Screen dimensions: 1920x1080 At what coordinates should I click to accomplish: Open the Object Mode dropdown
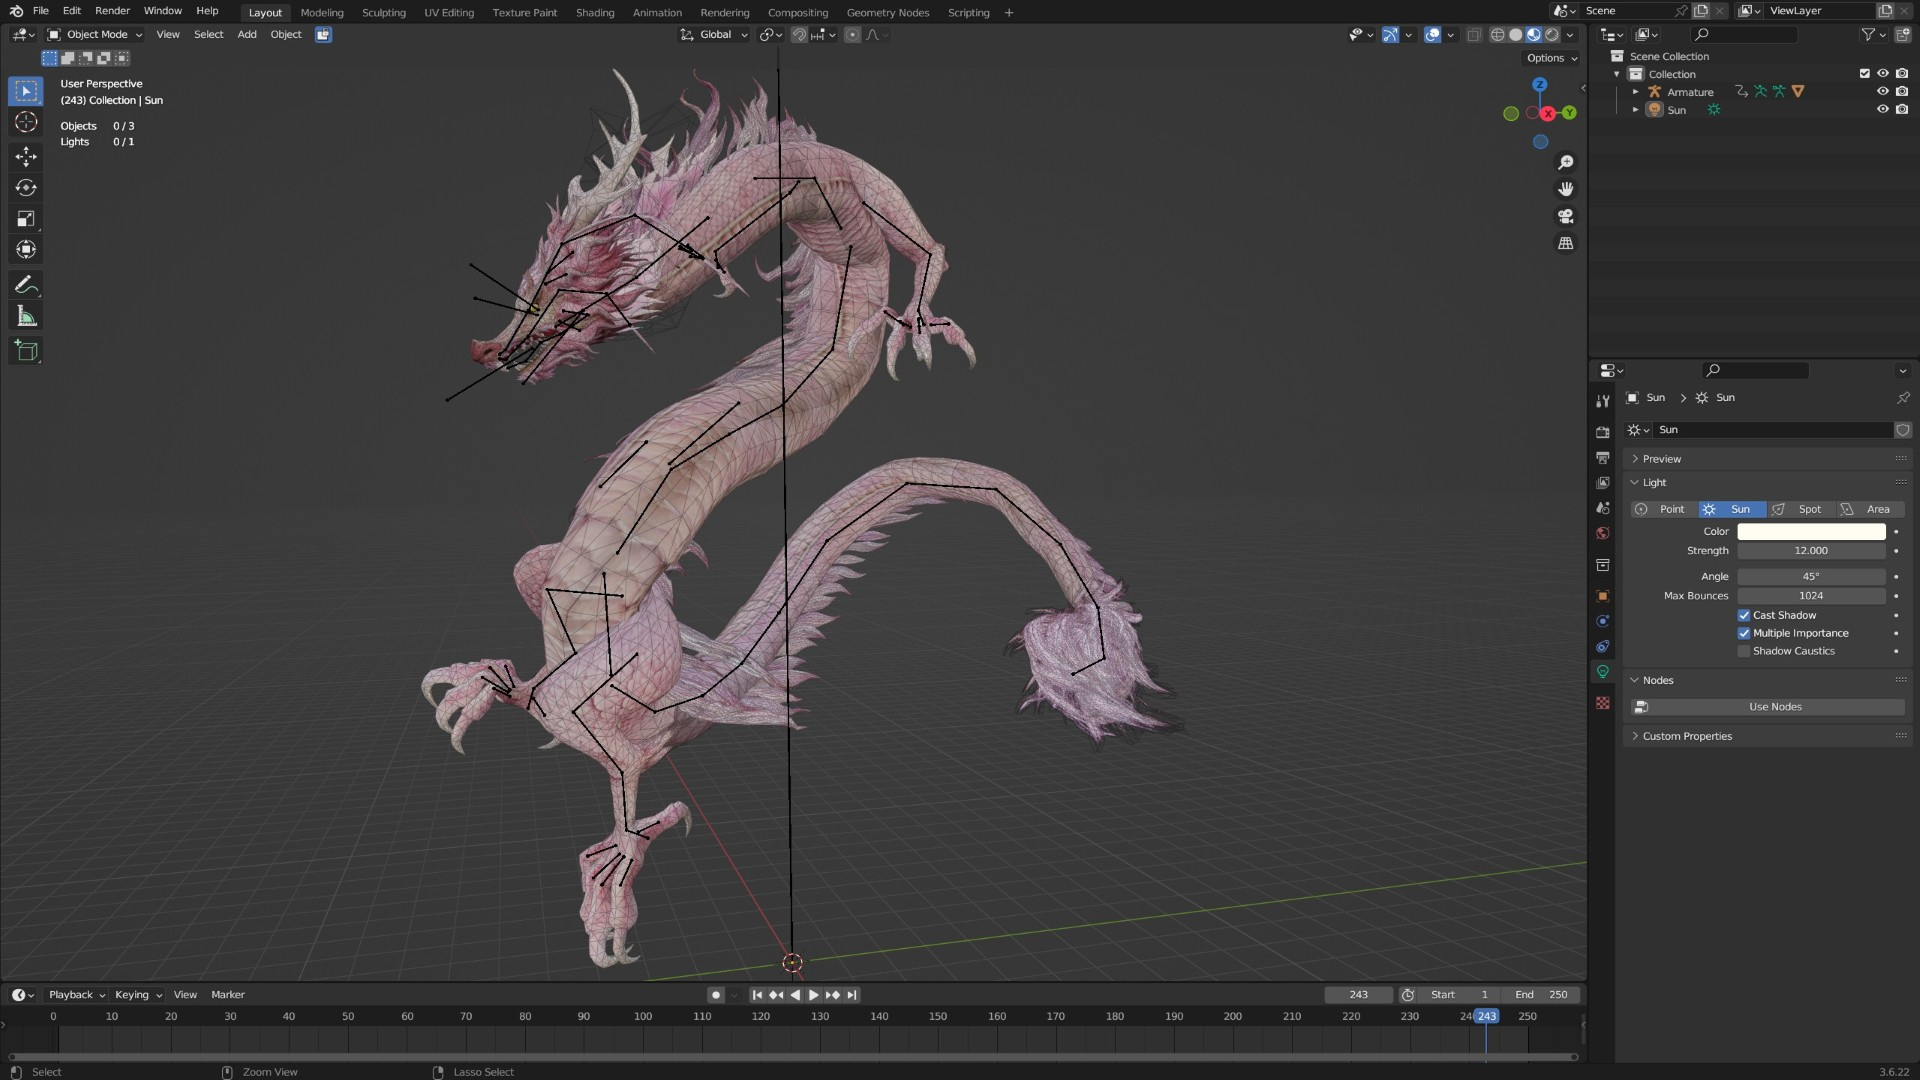point(95,34)
